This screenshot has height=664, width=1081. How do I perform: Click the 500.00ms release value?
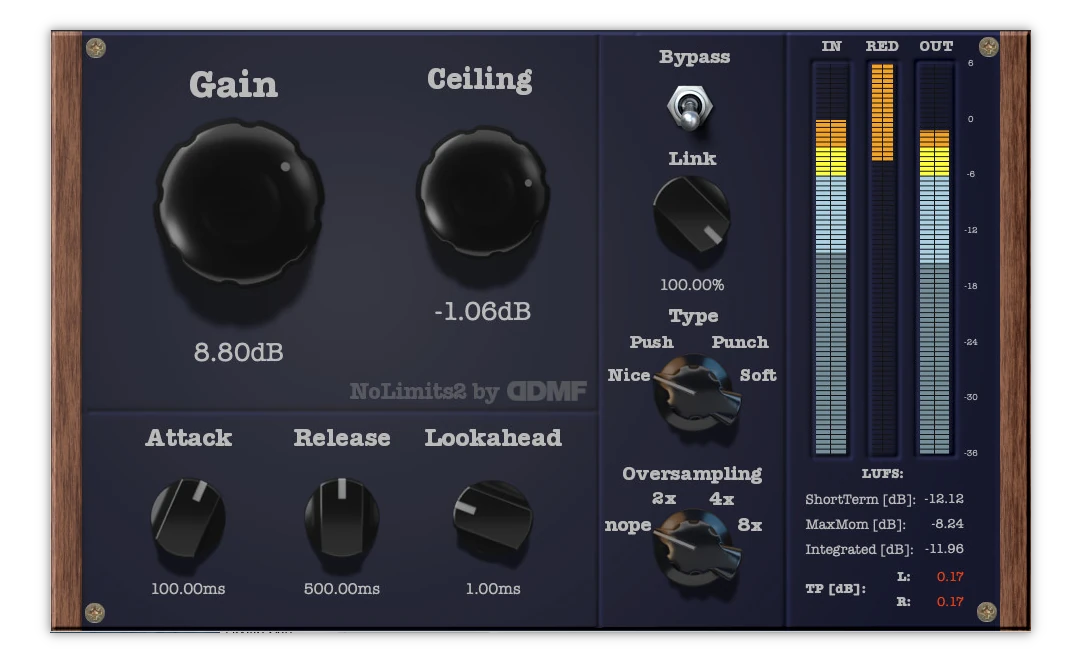tap(342, 589)
